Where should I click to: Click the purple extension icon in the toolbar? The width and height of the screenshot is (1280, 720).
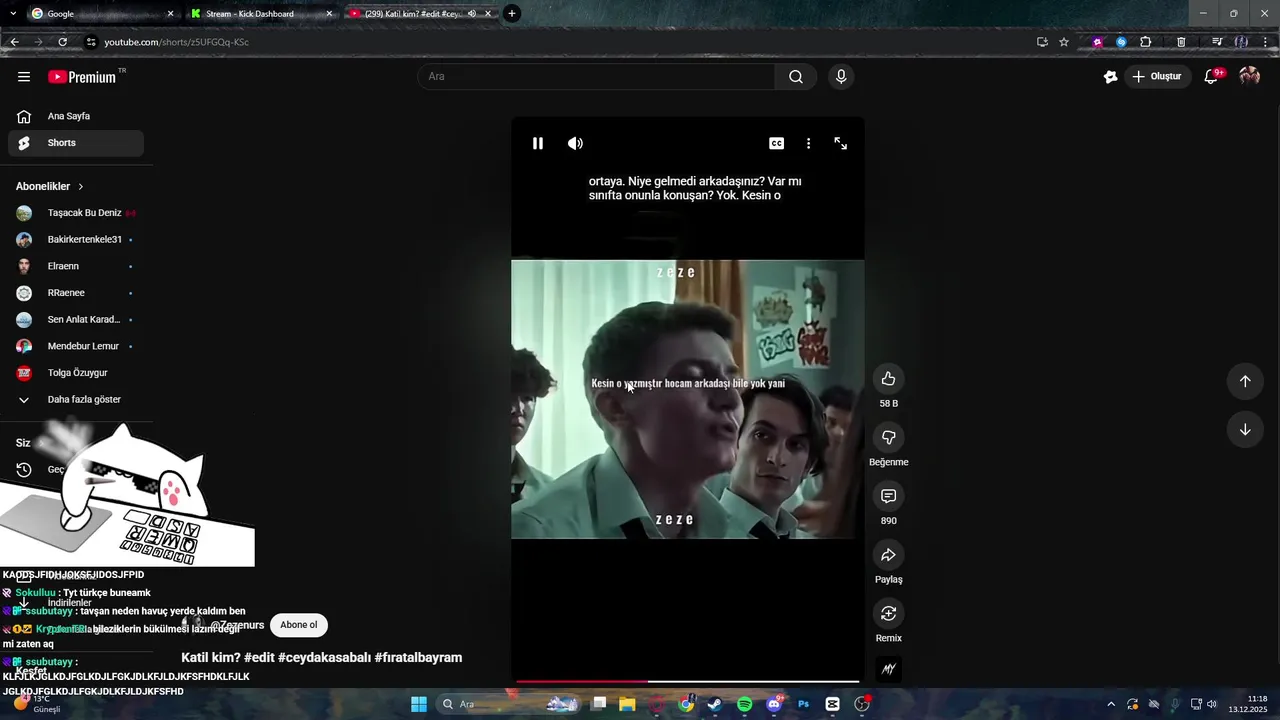coord(1098,42)
